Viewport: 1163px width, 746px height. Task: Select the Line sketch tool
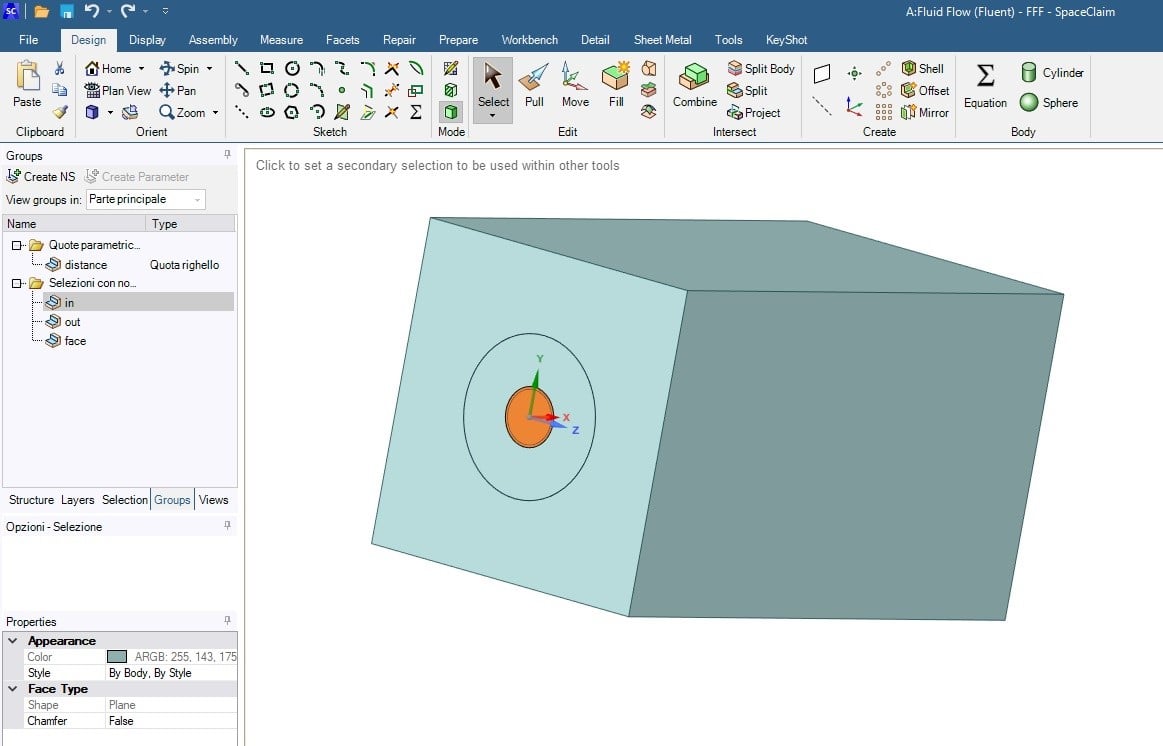pos(242,68)
